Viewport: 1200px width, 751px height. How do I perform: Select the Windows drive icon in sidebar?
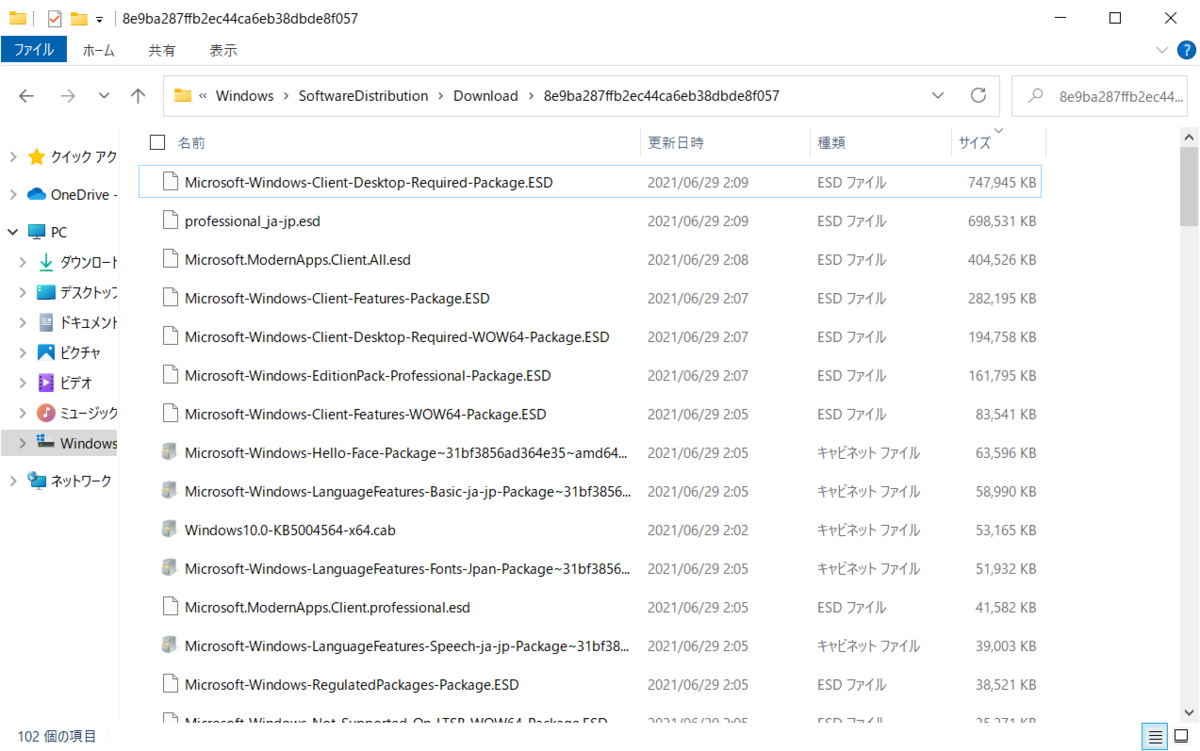click(46, 442)
